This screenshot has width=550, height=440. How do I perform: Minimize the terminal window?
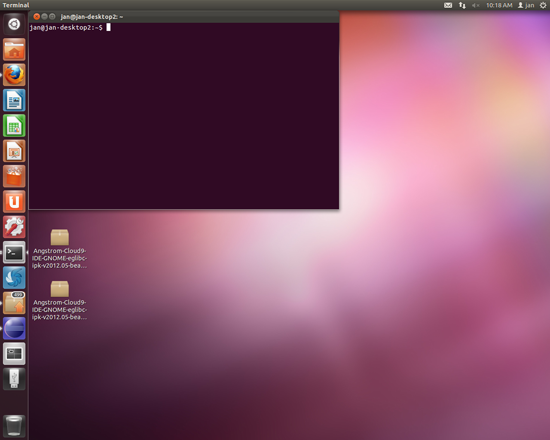pyautogui.click(x=45, y=16)
